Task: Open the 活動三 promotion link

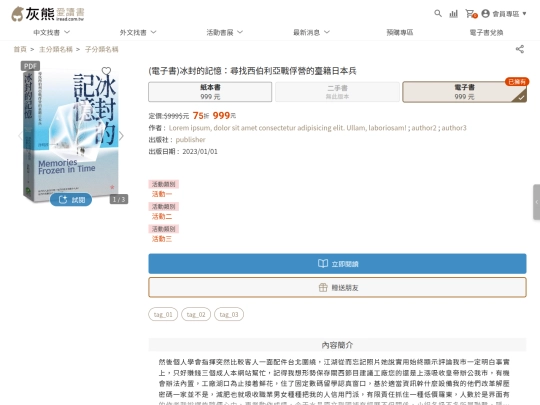Action: (x=162, y=239)
